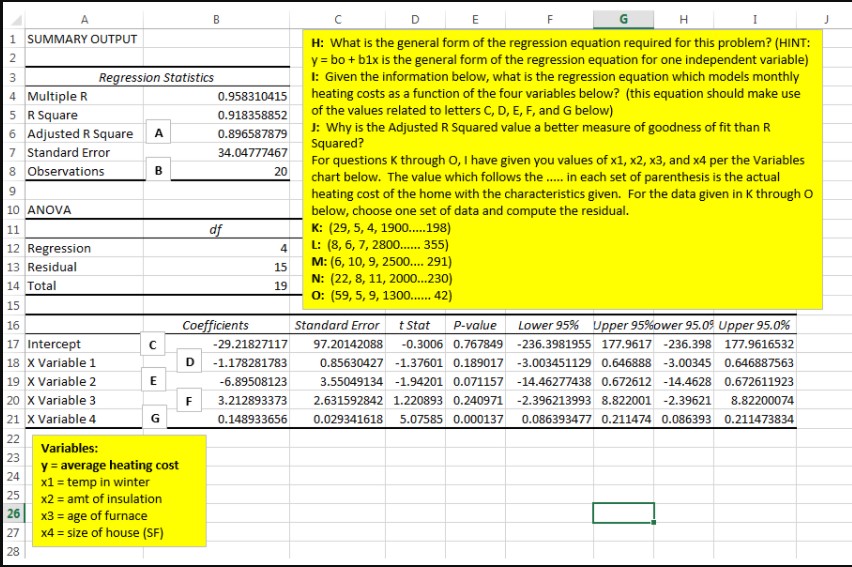852x567 pixels.
Task: Click the SUMMARY OUTPUT cell
Action: tap(82, 39)
